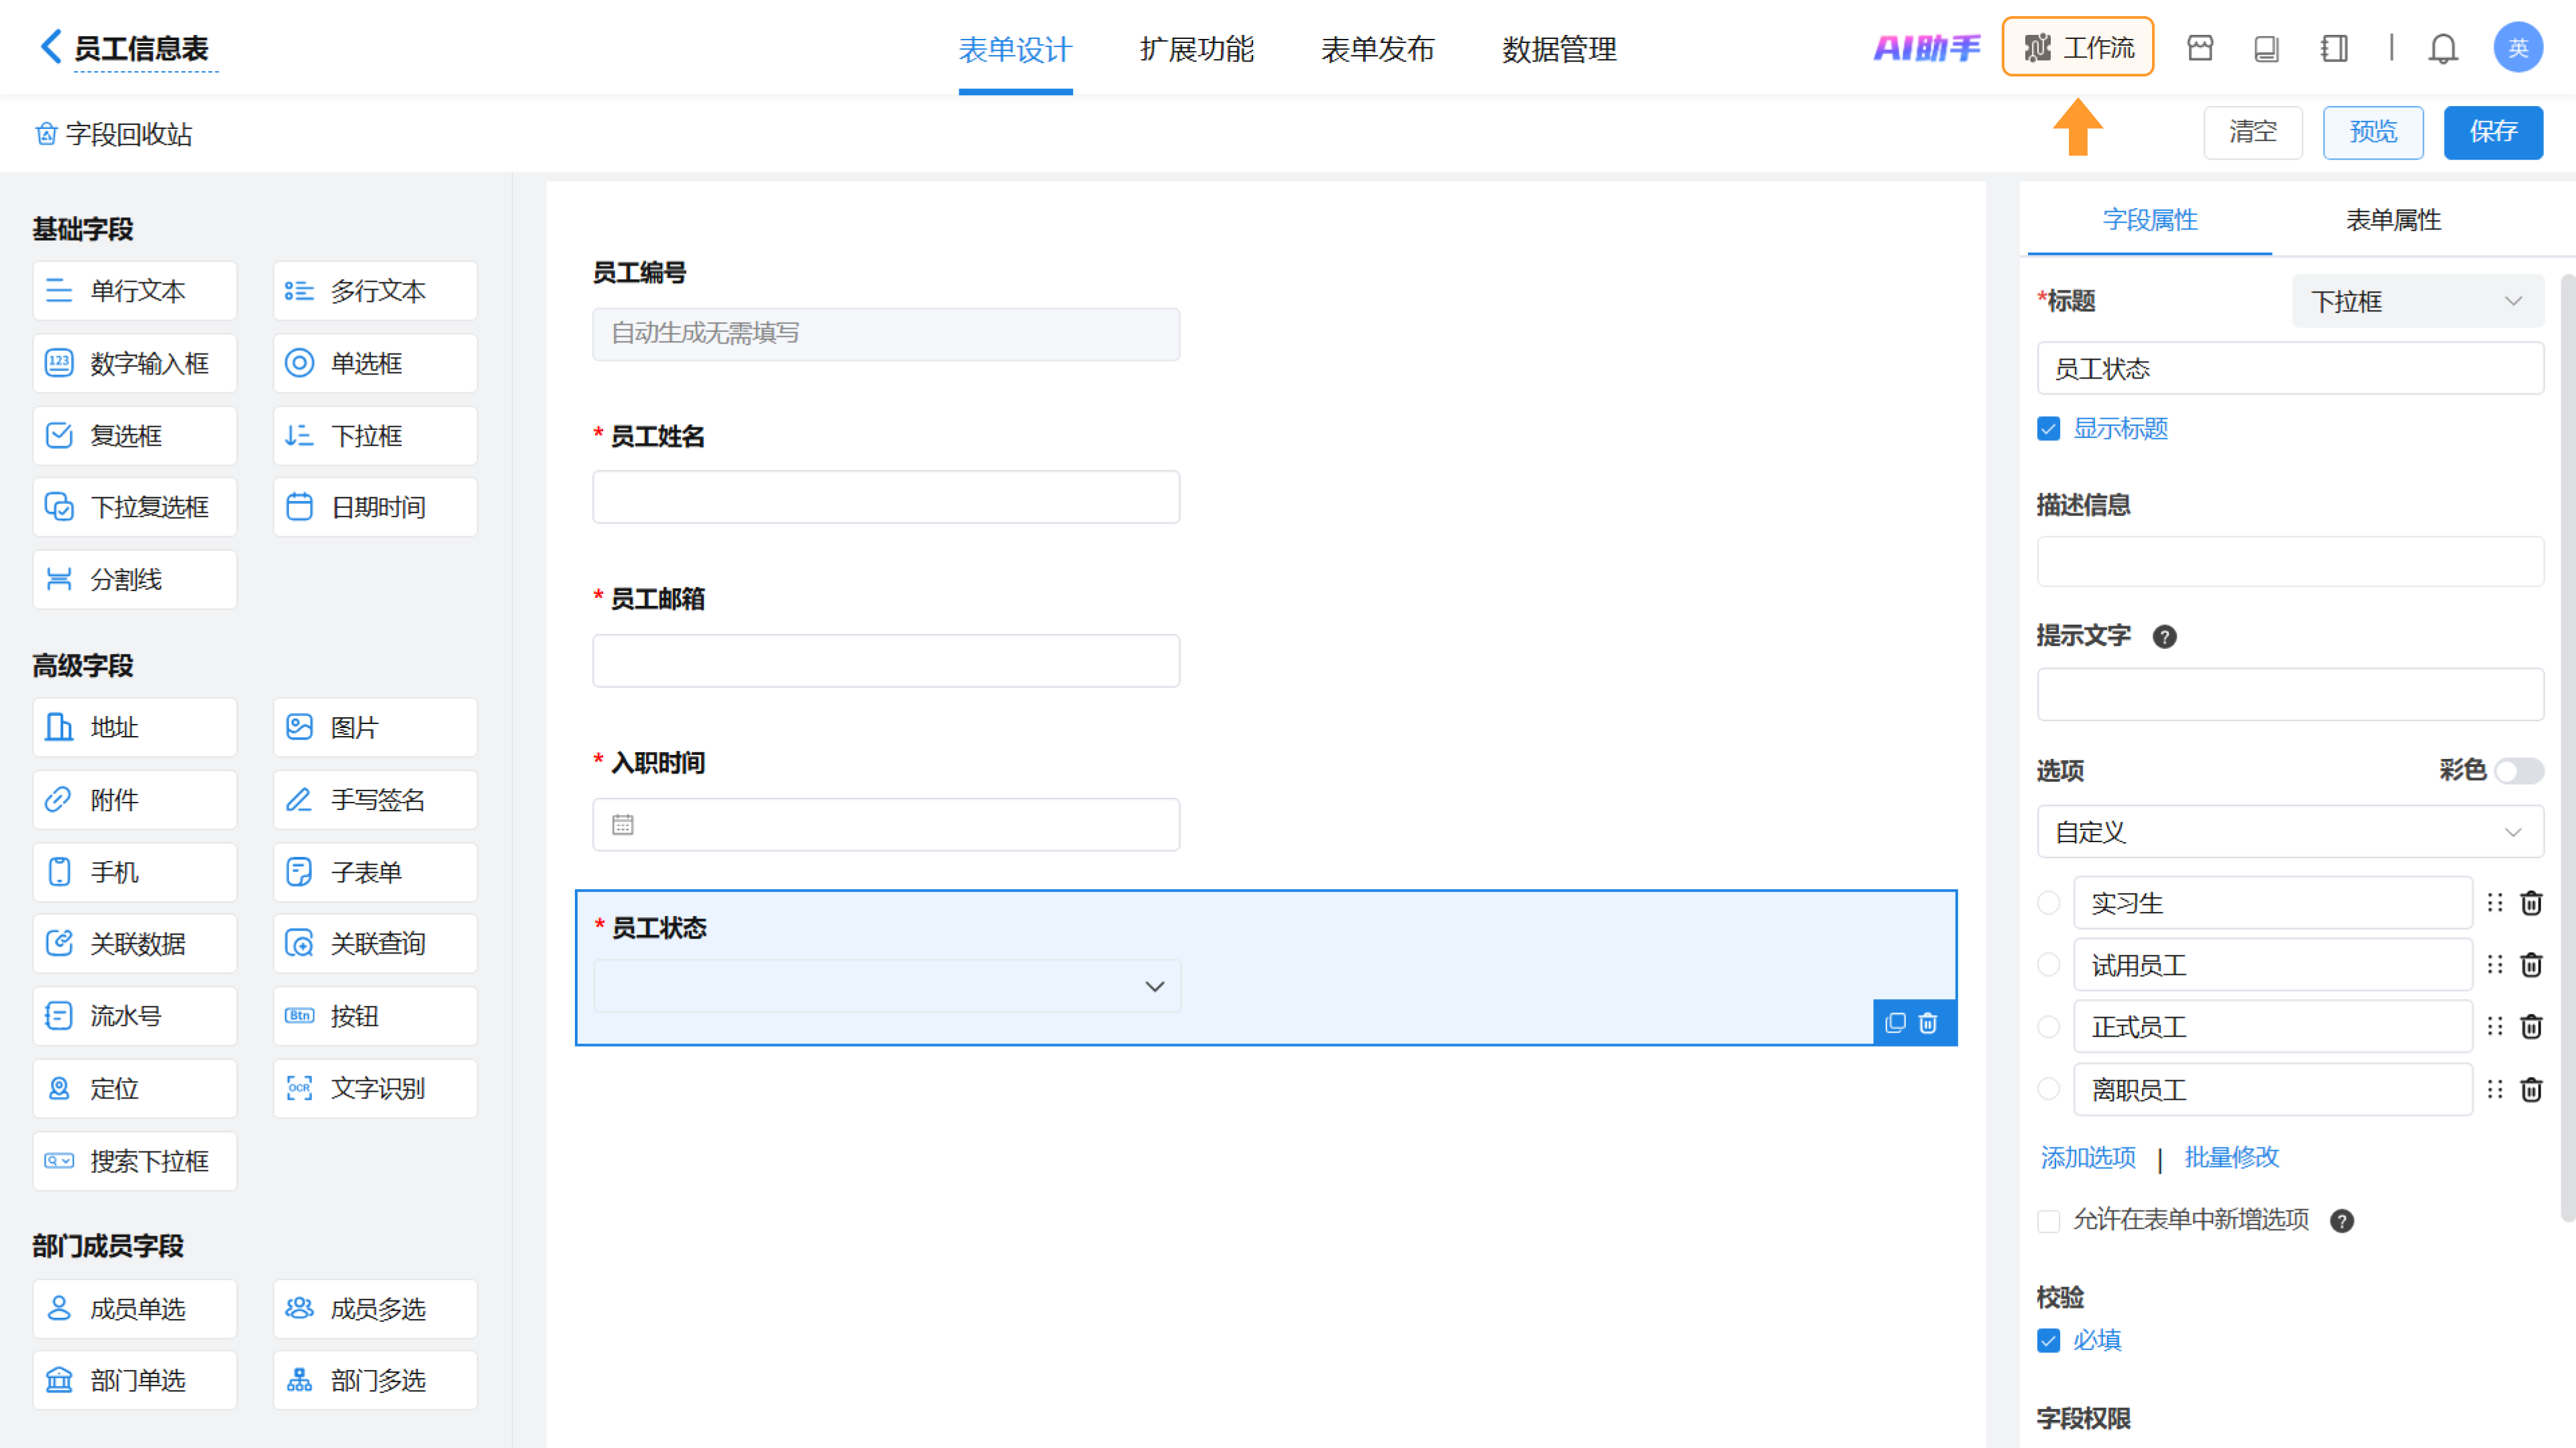
Task: Open the 字段回收站 recycle bin
Action: tap(113, 134)
